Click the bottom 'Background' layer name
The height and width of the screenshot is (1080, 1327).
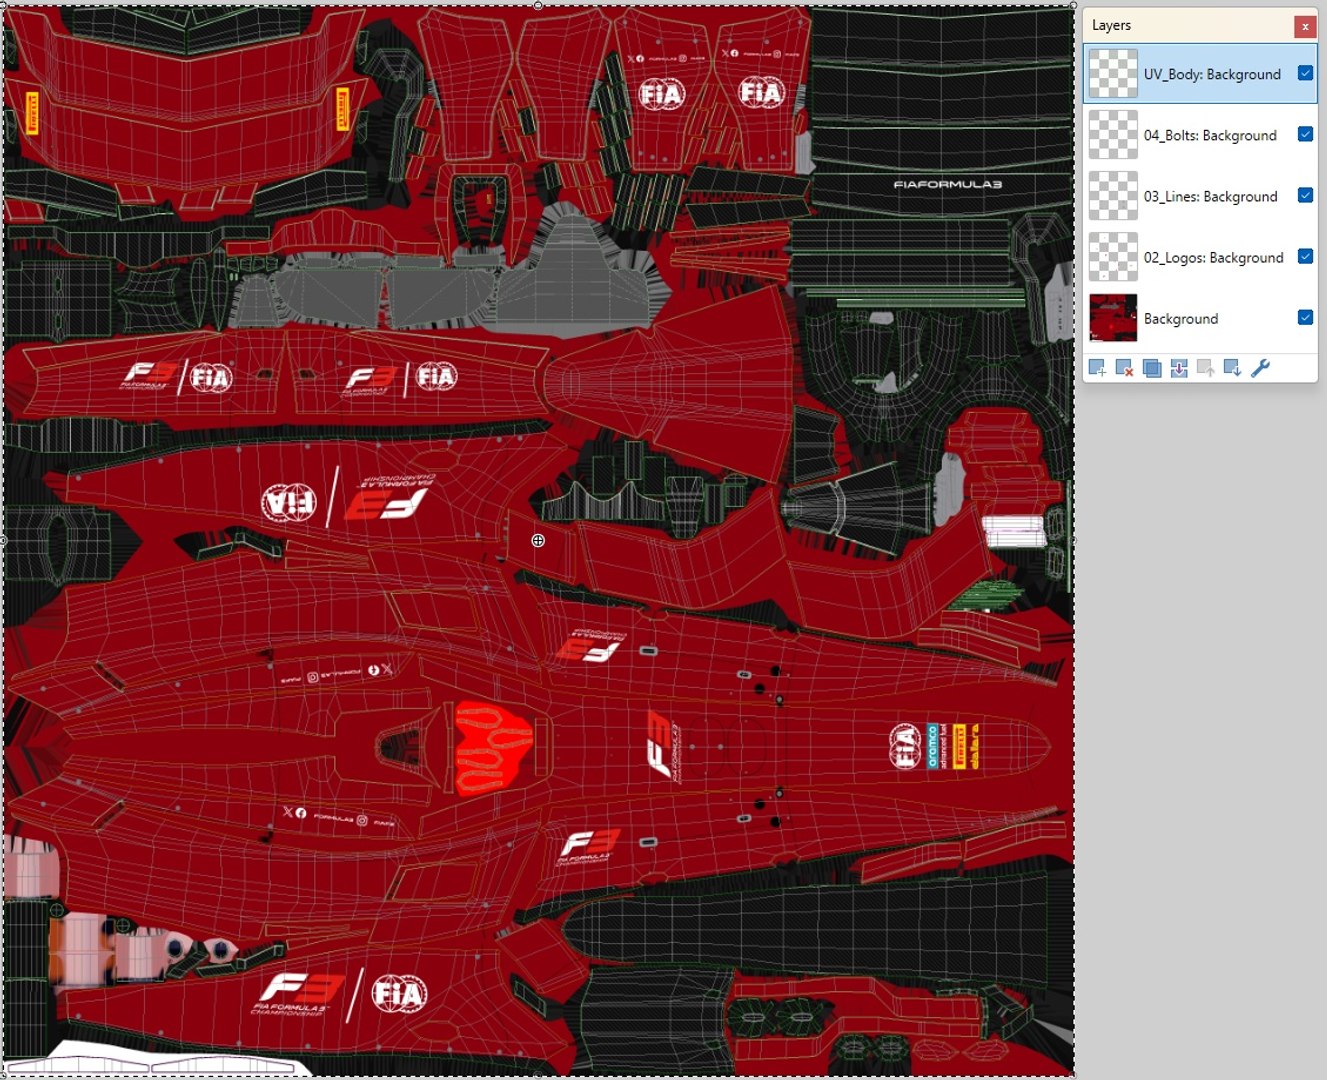1181,318
